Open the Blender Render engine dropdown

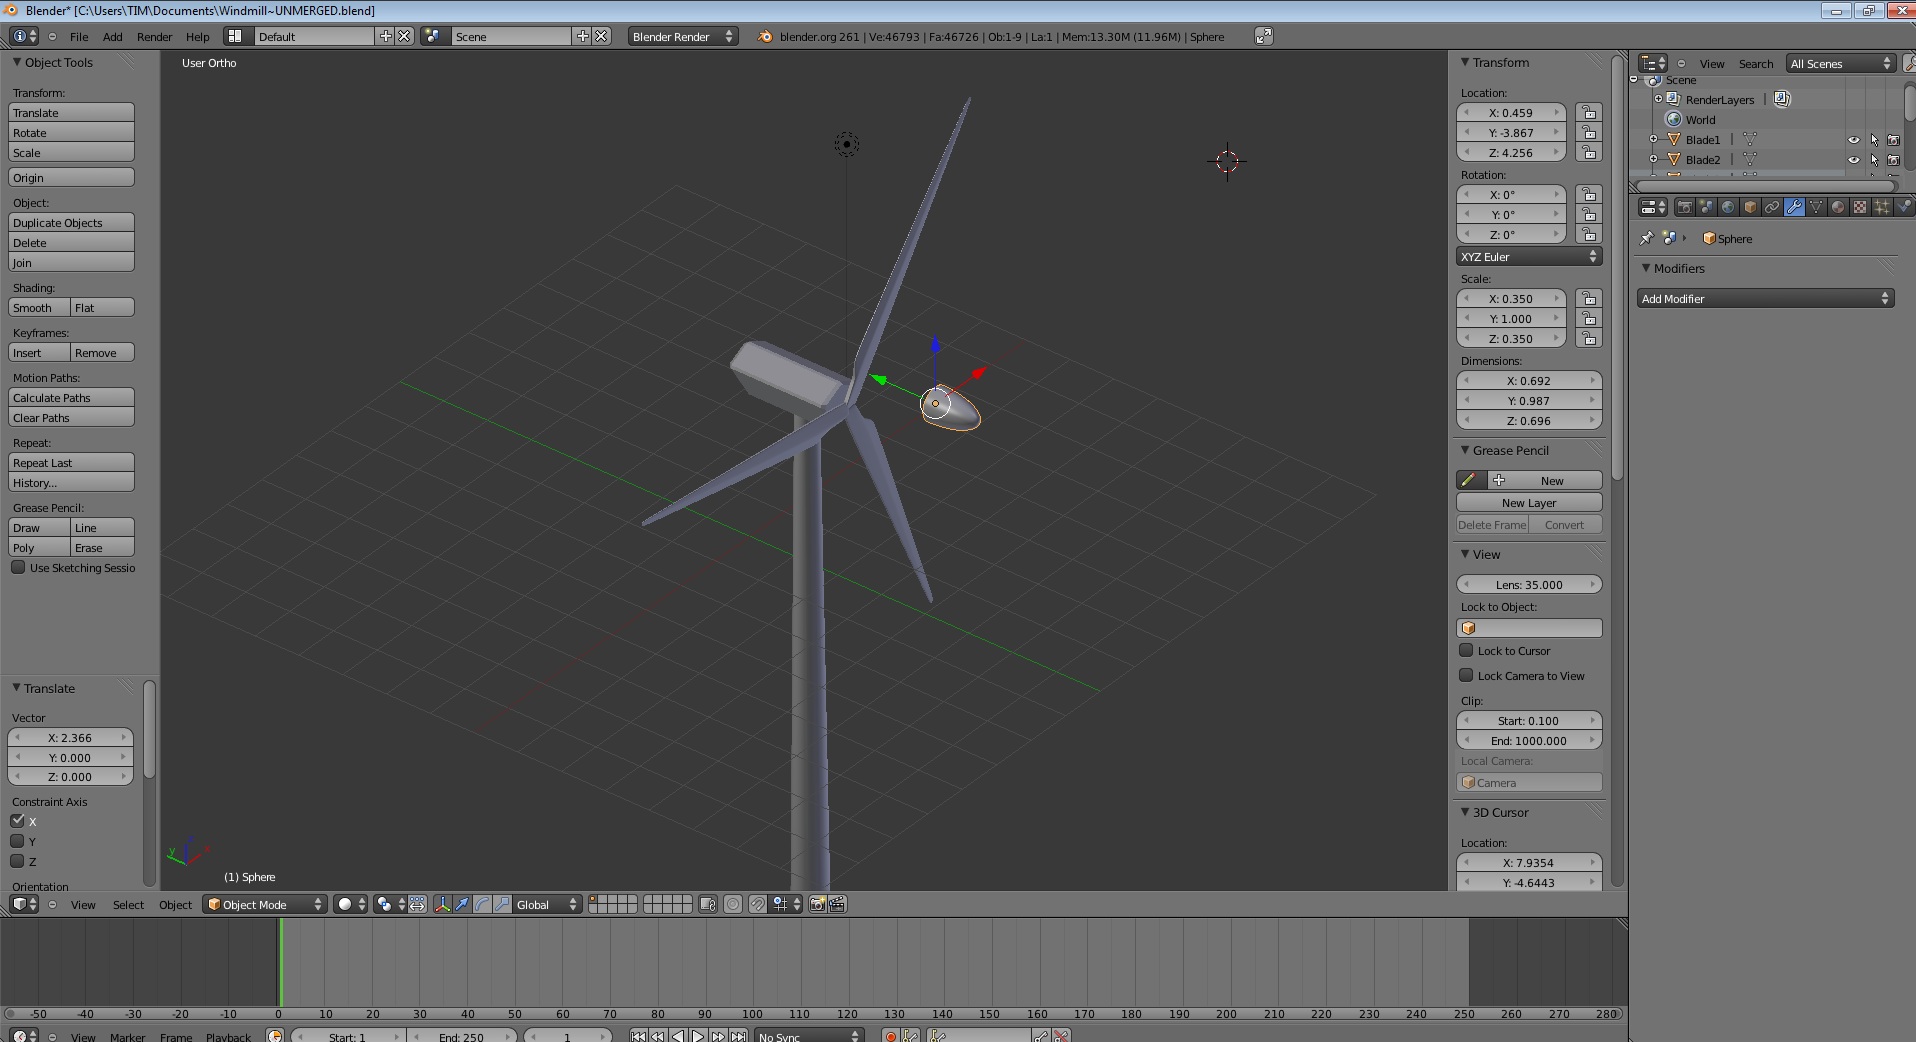[683, 36]
